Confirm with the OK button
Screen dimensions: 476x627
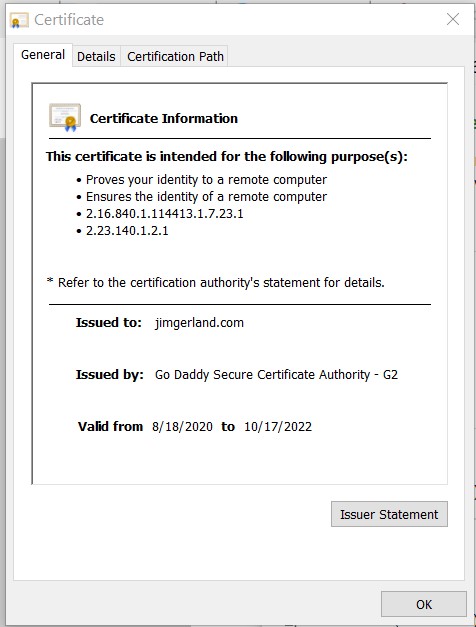coord(424,604)
